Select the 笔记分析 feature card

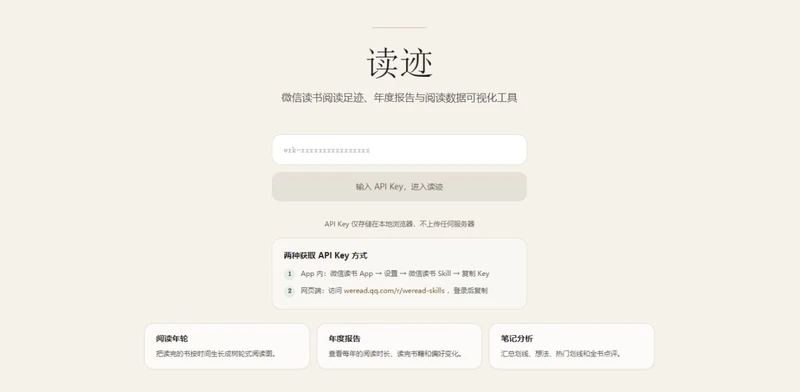[571, 346]
